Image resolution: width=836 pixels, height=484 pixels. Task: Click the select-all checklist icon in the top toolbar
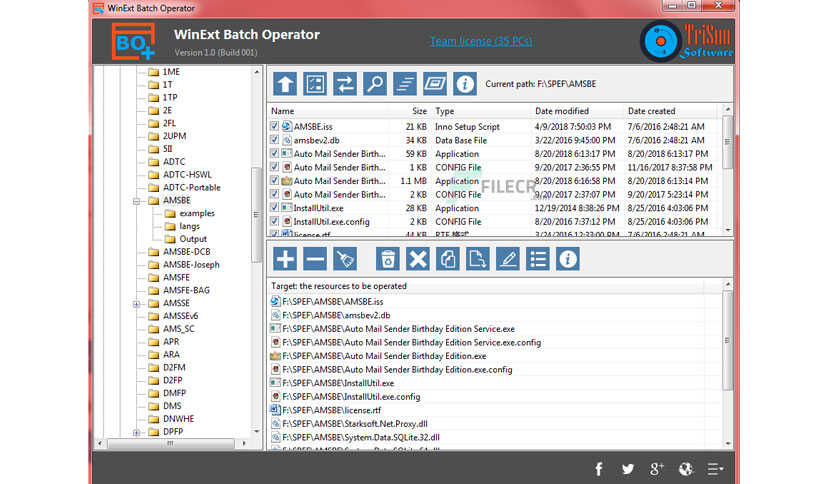pos(315,84)
